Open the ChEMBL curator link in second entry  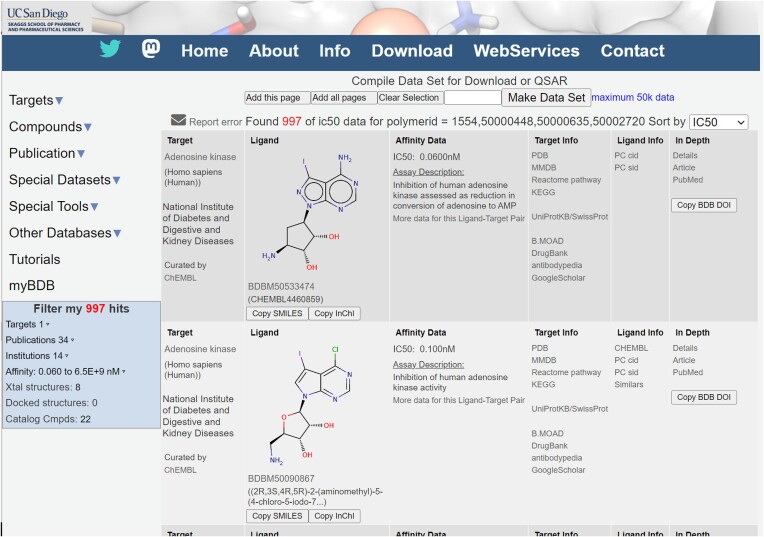point(180,470)
